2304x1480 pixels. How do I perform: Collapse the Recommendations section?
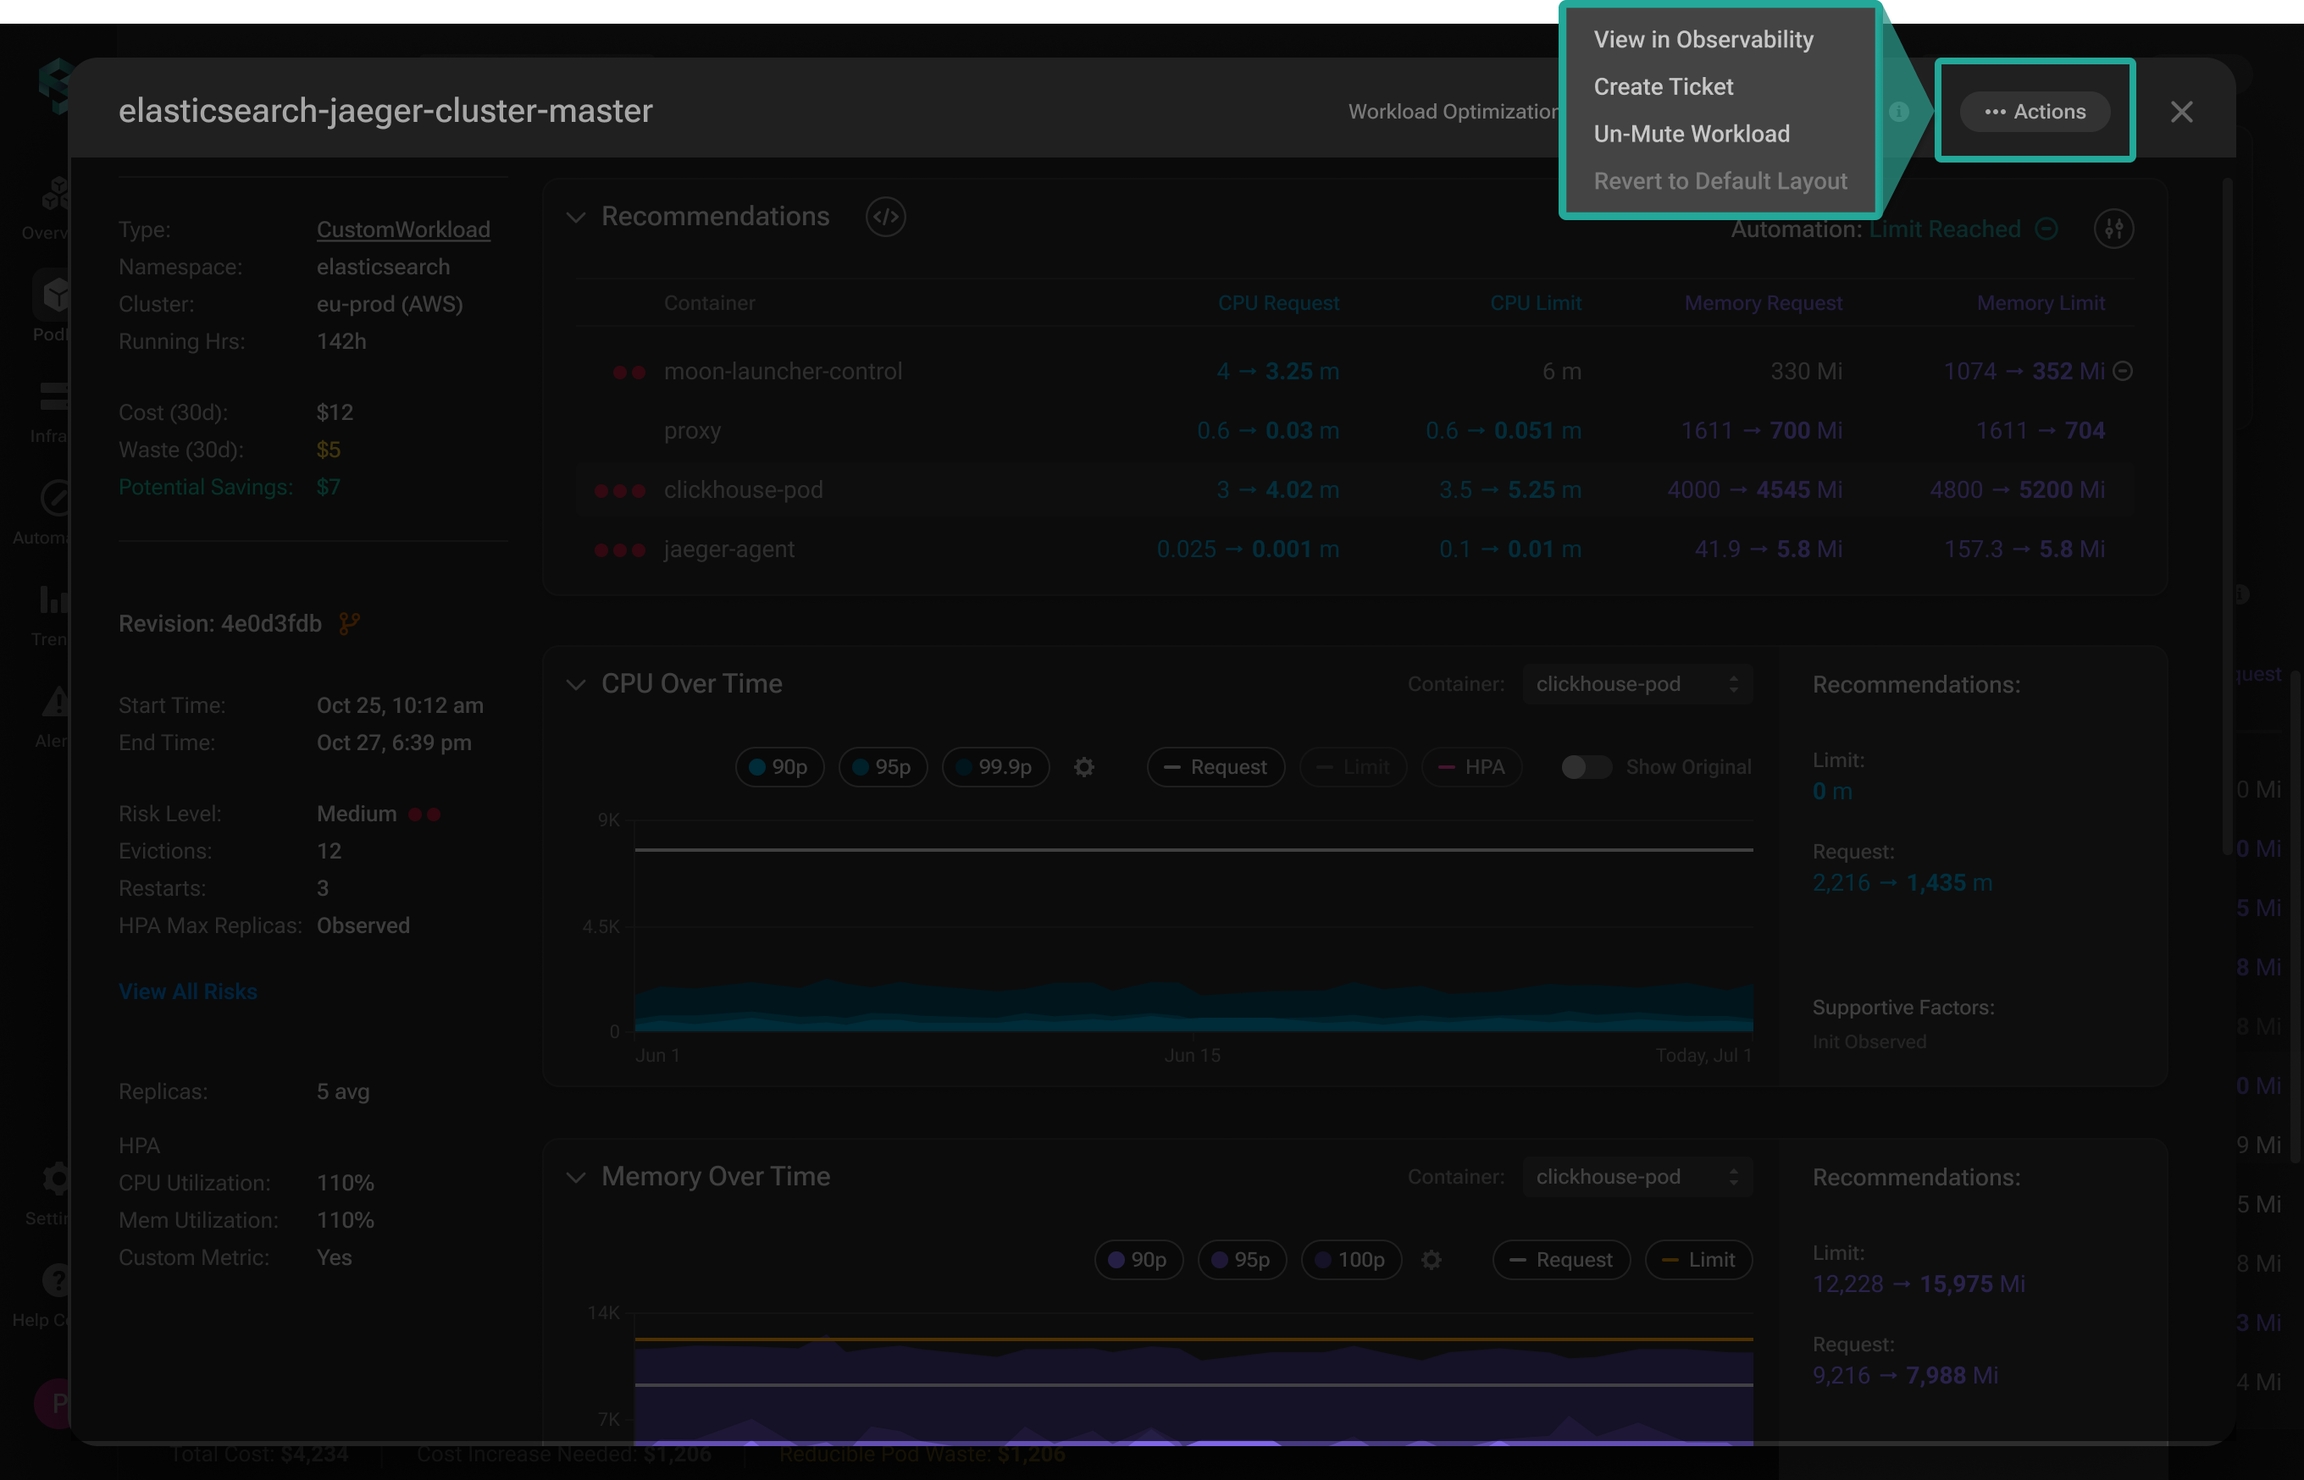[x=575, y=217]
